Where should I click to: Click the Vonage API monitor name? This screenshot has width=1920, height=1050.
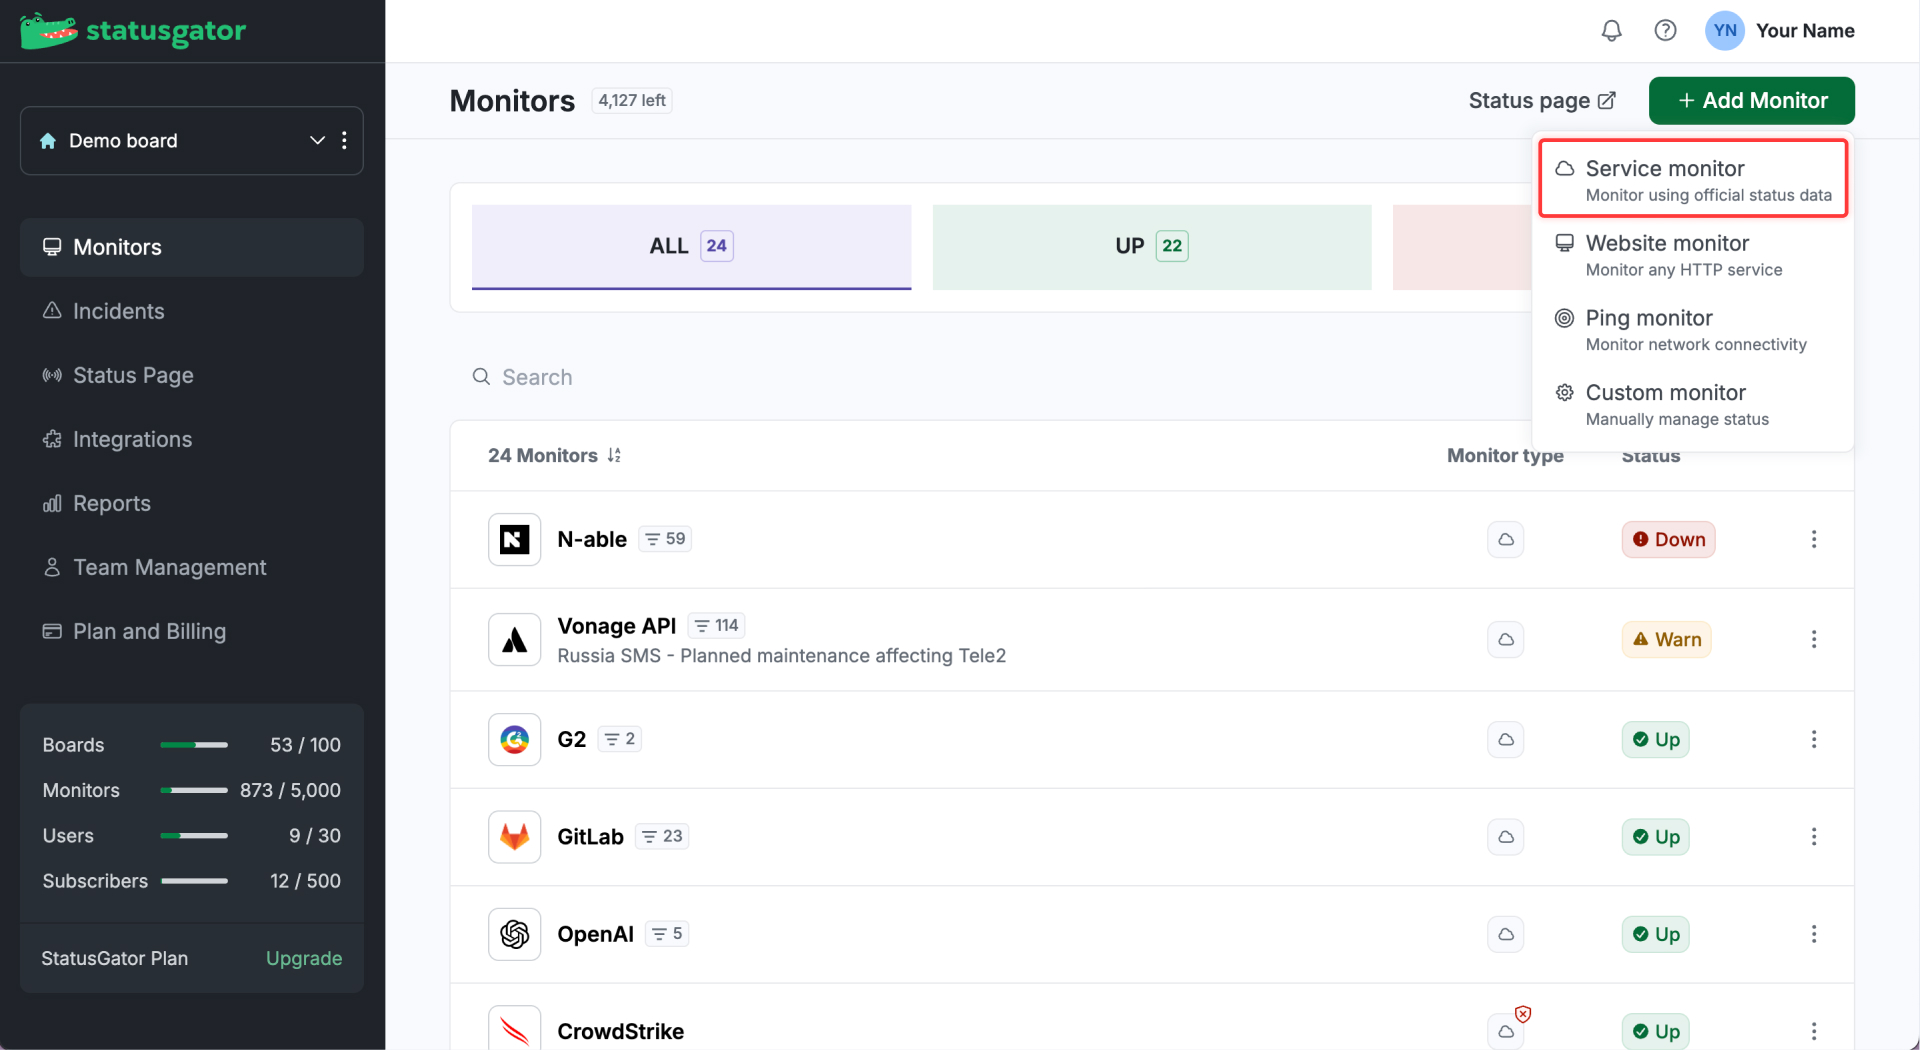pos(616,625)
